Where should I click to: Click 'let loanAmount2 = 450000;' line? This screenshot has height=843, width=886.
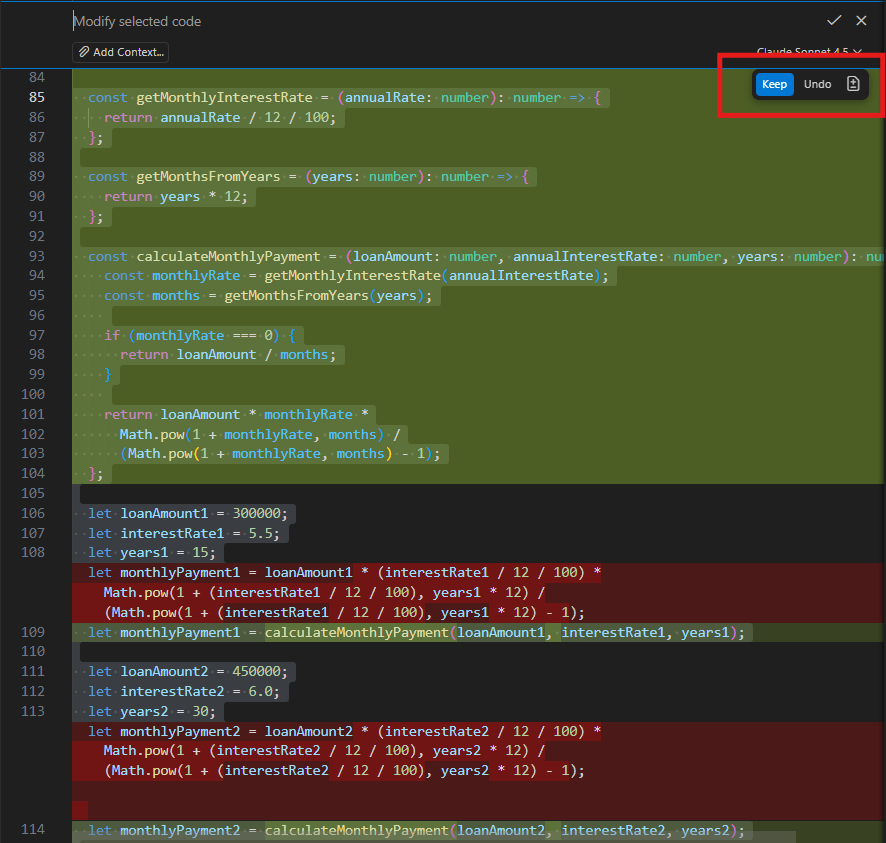coord(188,672)
